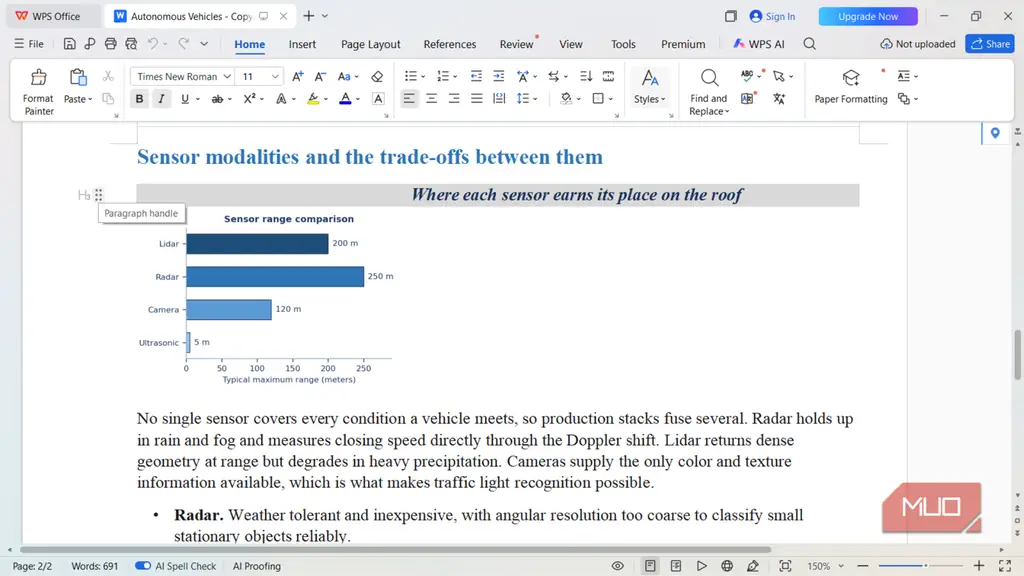The height and width of the screenshot is (576, 1024).
Task: Open the References tab
Action: pos(450,44)
